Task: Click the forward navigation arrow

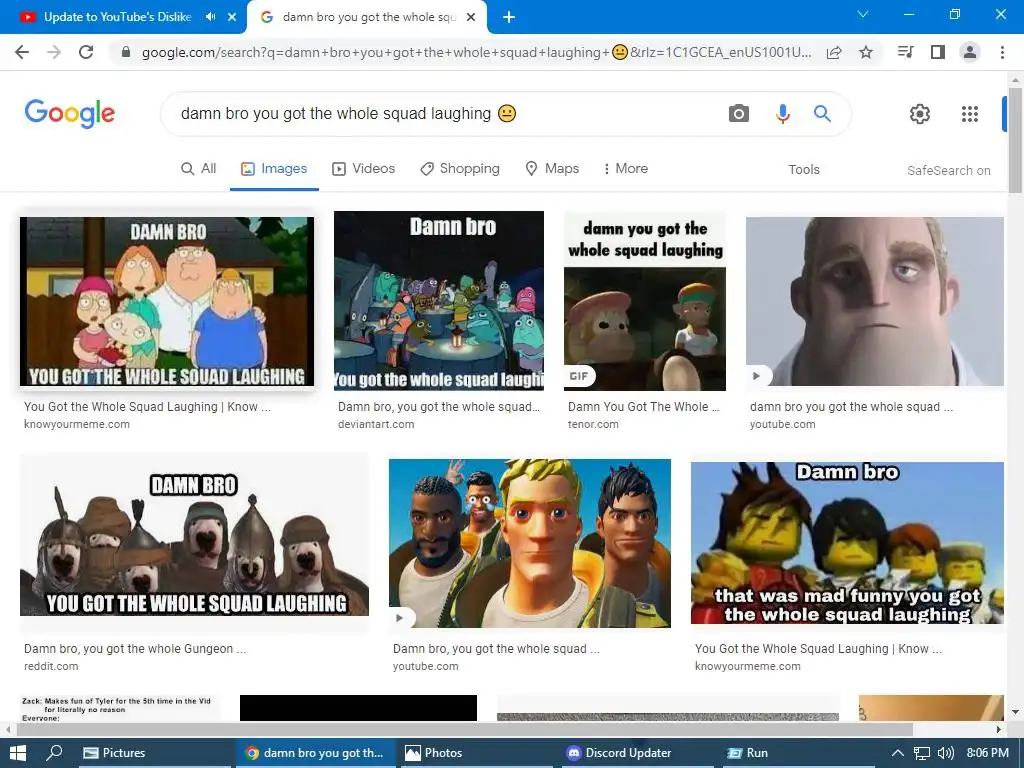Action: (54, 52)
